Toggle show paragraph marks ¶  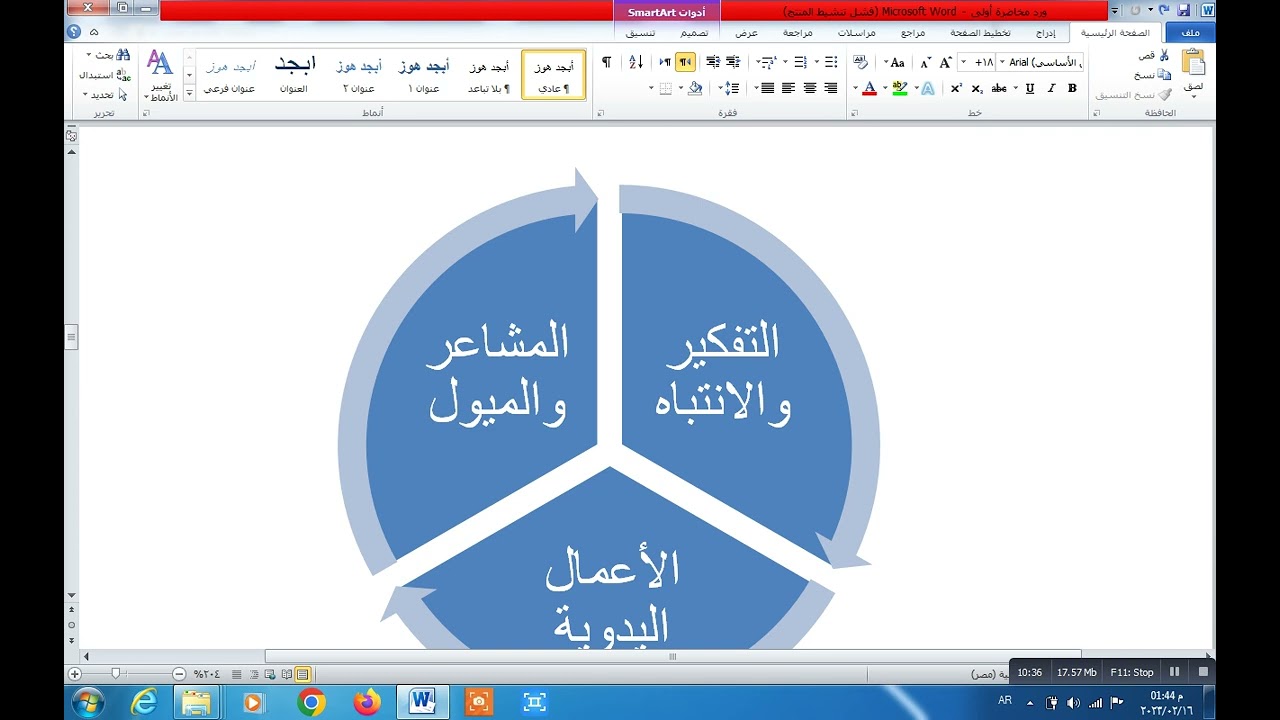[x=606, y=62]
